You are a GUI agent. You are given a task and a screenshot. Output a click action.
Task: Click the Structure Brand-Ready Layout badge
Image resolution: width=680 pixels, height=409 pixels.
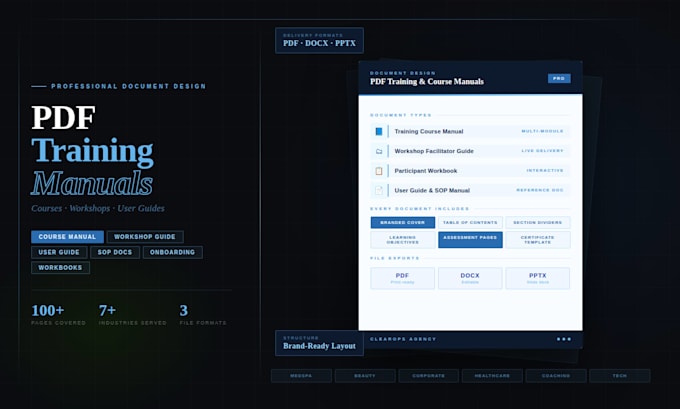coord(319,343)
